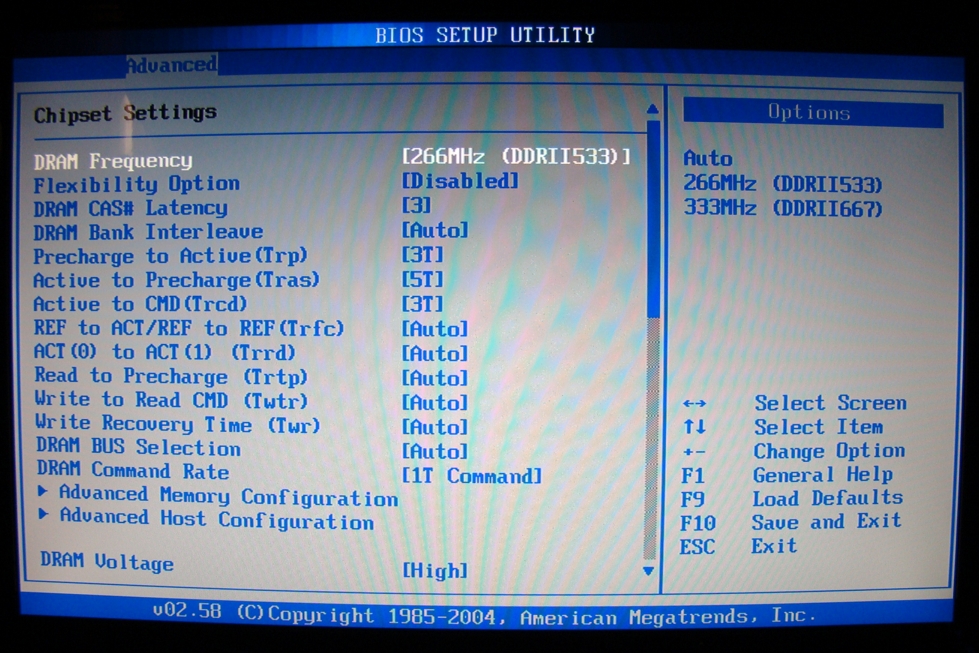
Task: Select Auto in the Options panel
Action: pos(708,159)
